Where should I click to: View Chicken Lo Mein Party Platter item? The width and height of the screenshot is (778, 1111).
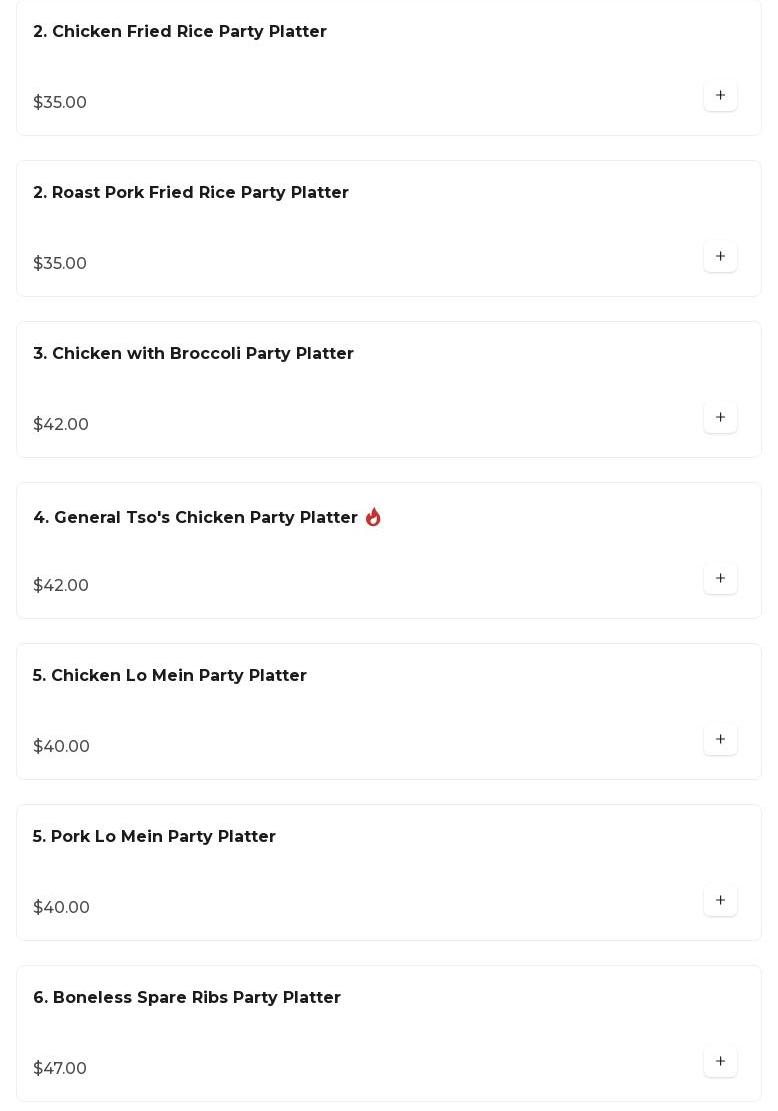pos(170,676)
